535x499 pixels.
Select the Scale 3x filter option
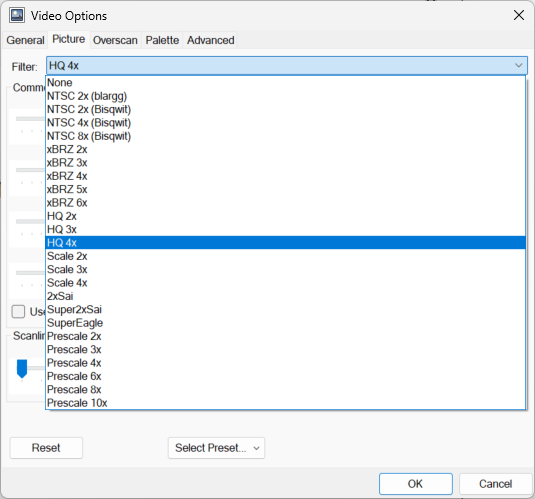pyautogui.click(x=285, y=269)
